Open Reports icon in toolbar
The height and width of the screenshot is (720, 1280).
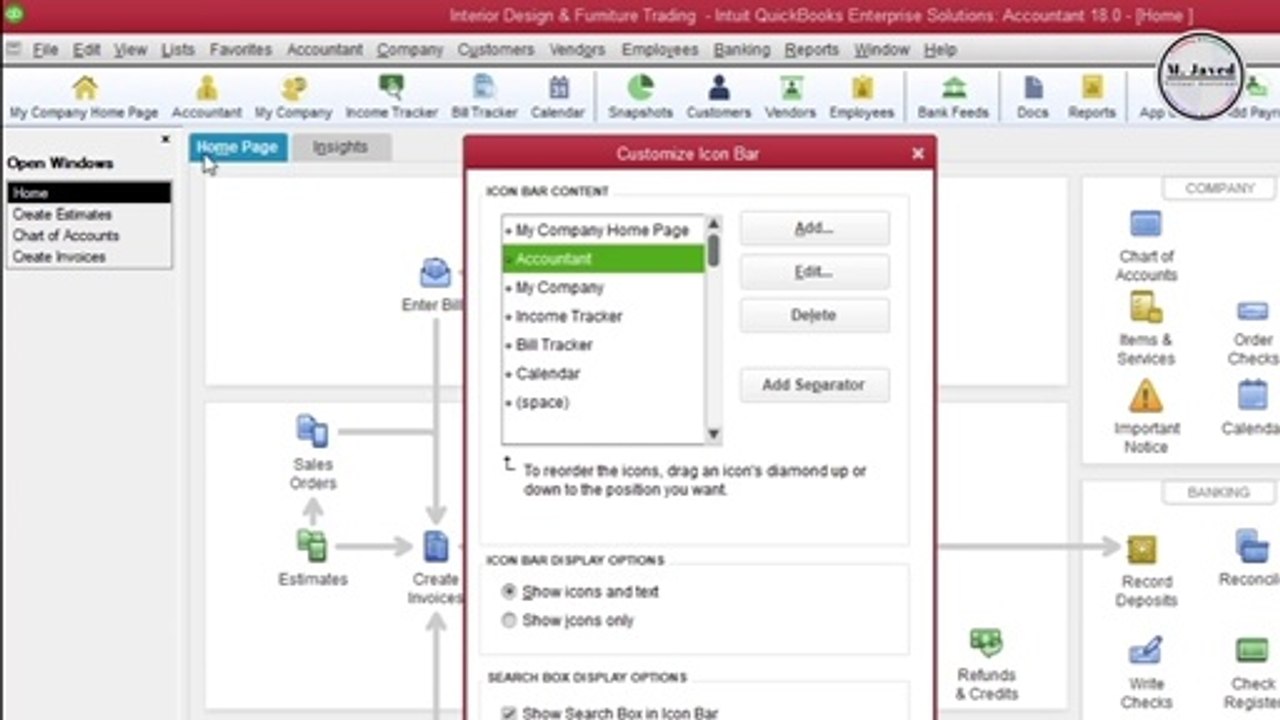coord(1092,97)
